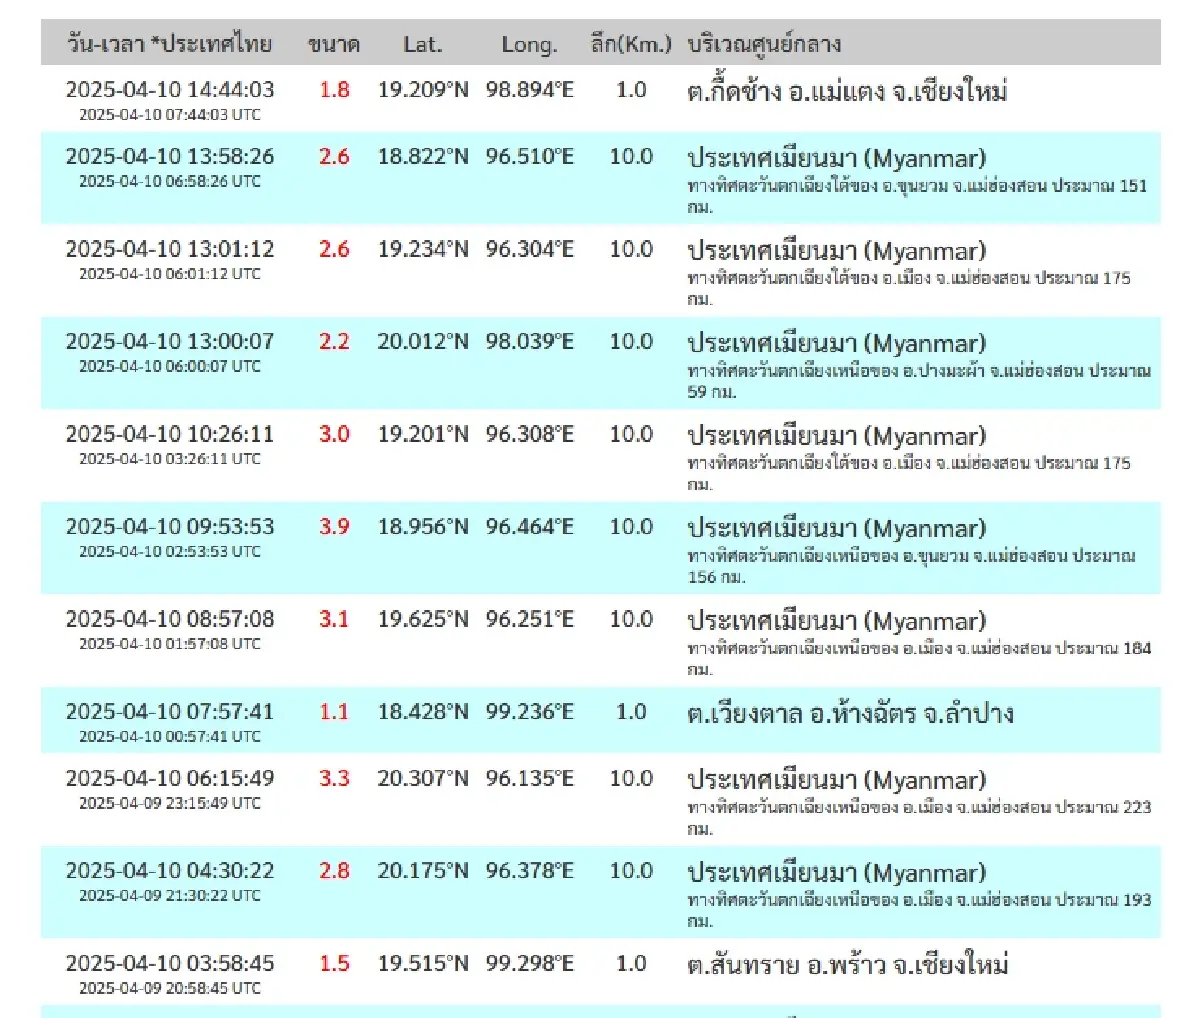Screen dimensions: 1200x1018
Task: Click the depth value 10.0 of the 04:30:22 event
Action: click(629, 871)
